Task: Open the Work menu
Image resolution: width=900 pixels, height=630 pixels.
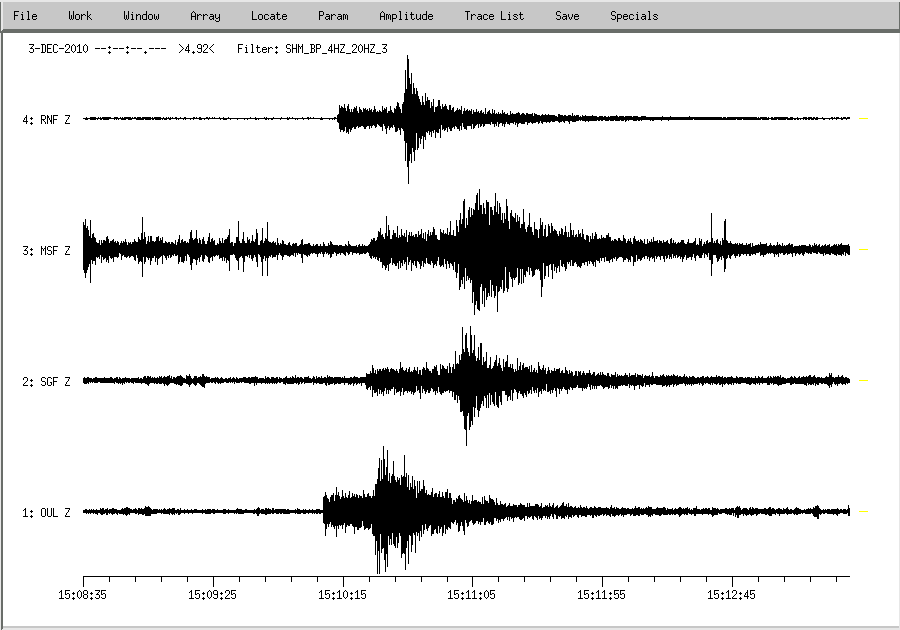Action: click(80, 16)
